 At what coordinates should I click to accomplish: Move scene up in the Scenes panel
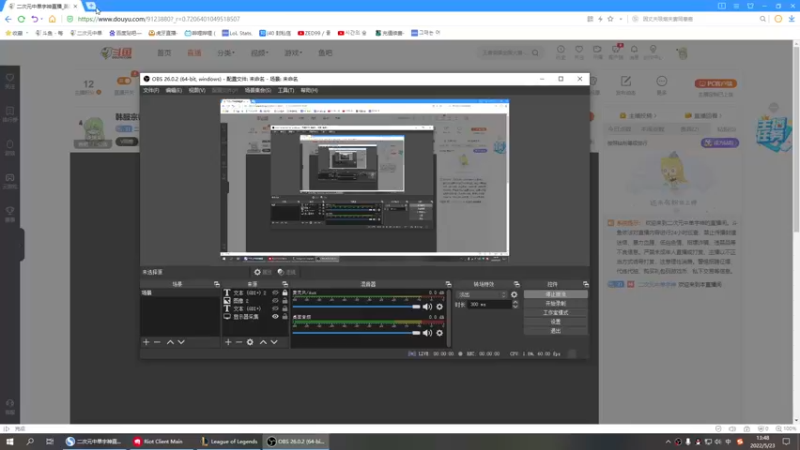coord(170,342)
